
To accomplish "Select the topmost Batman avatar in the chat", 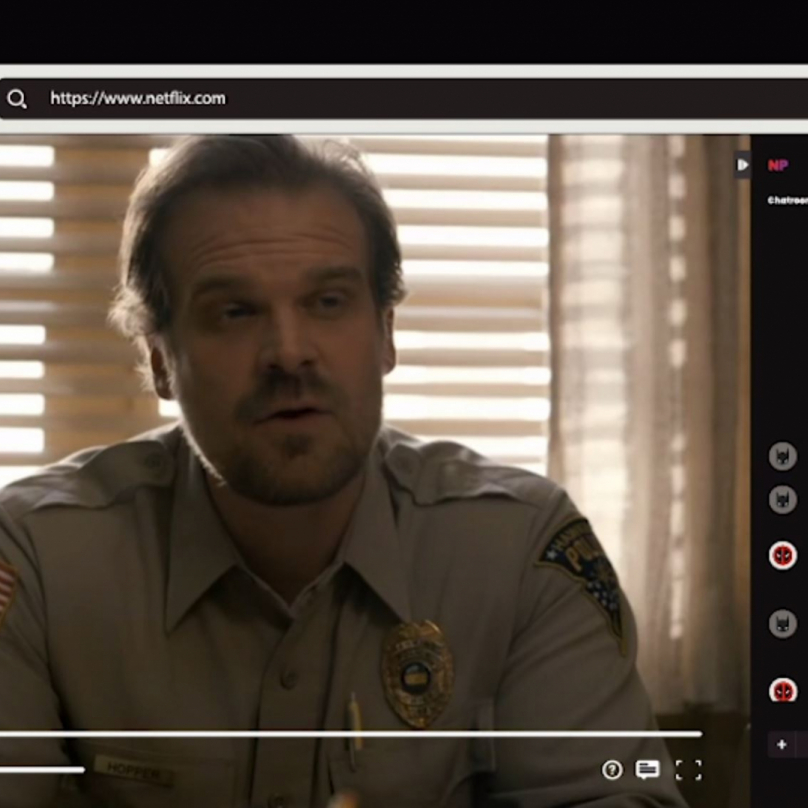I will pyautogui.click(x=783, y=456).
